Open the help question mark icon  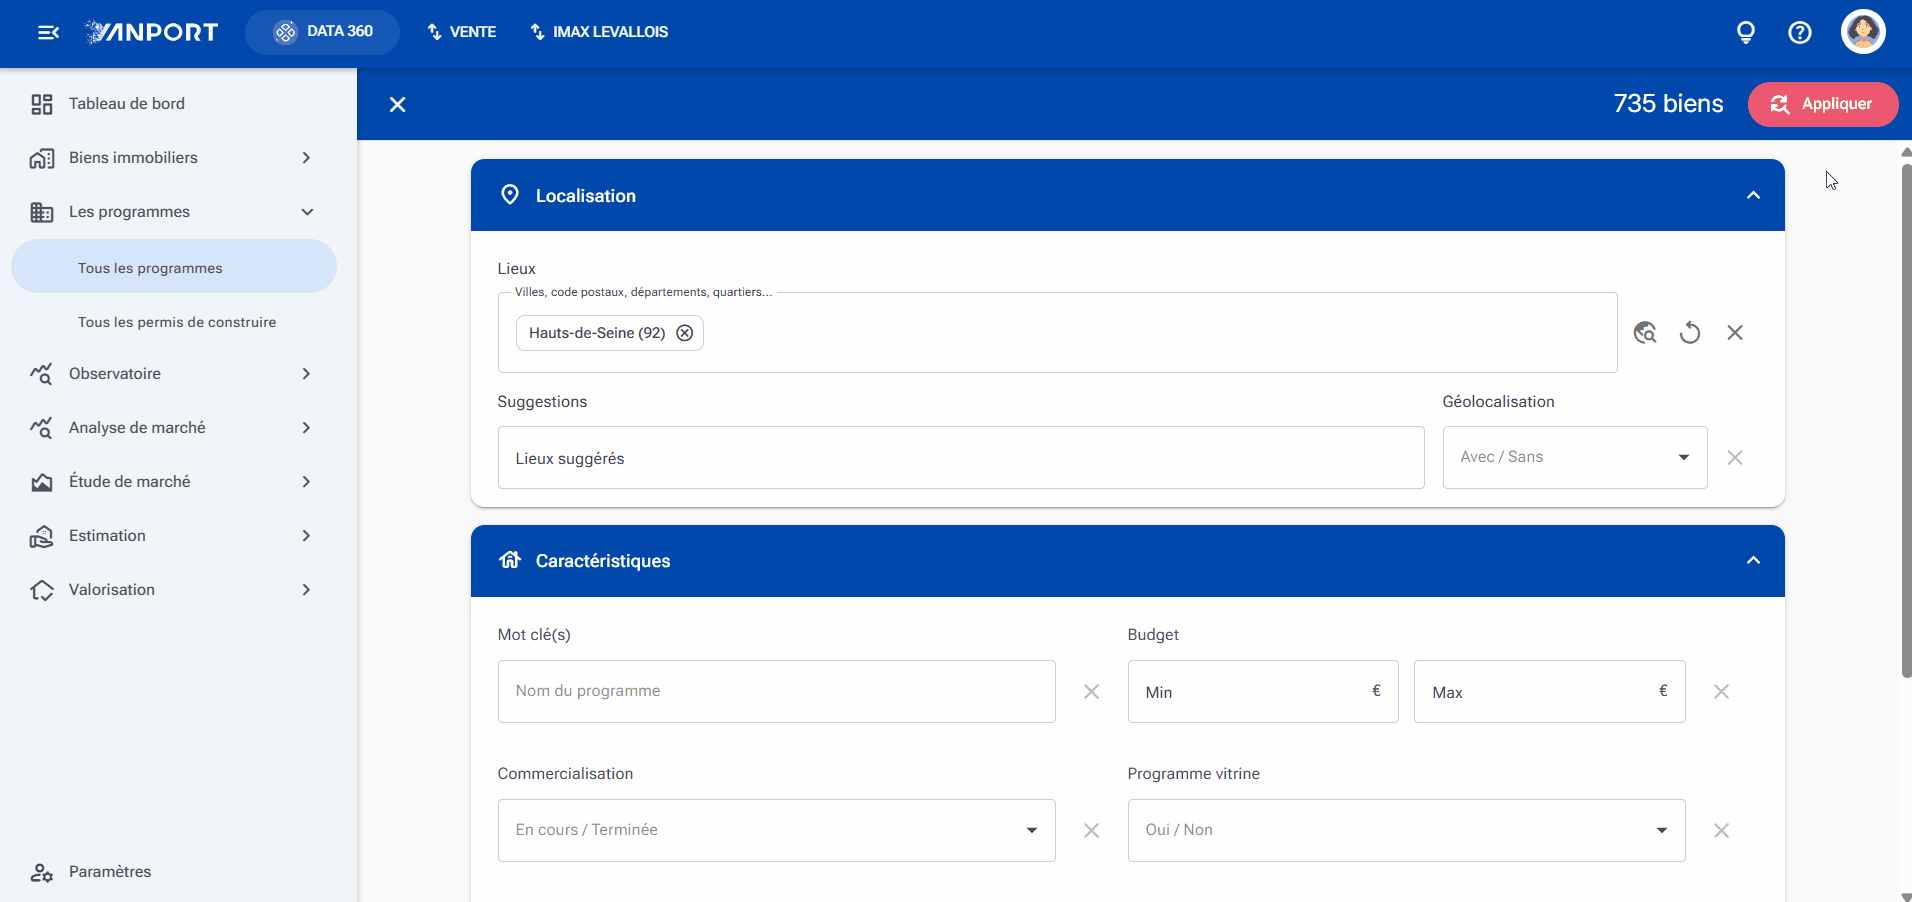[1800, 33]
